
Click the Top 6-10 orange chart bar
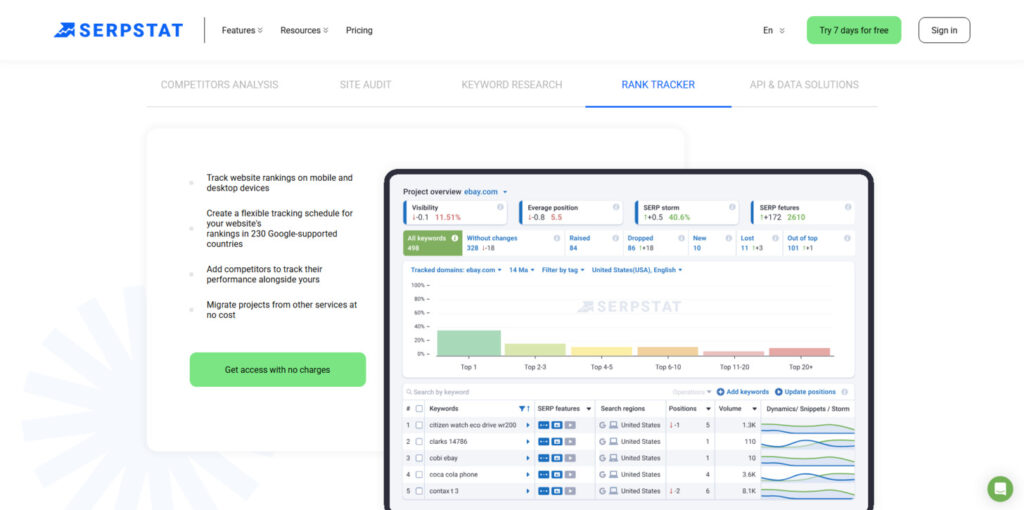click(667, 351)
